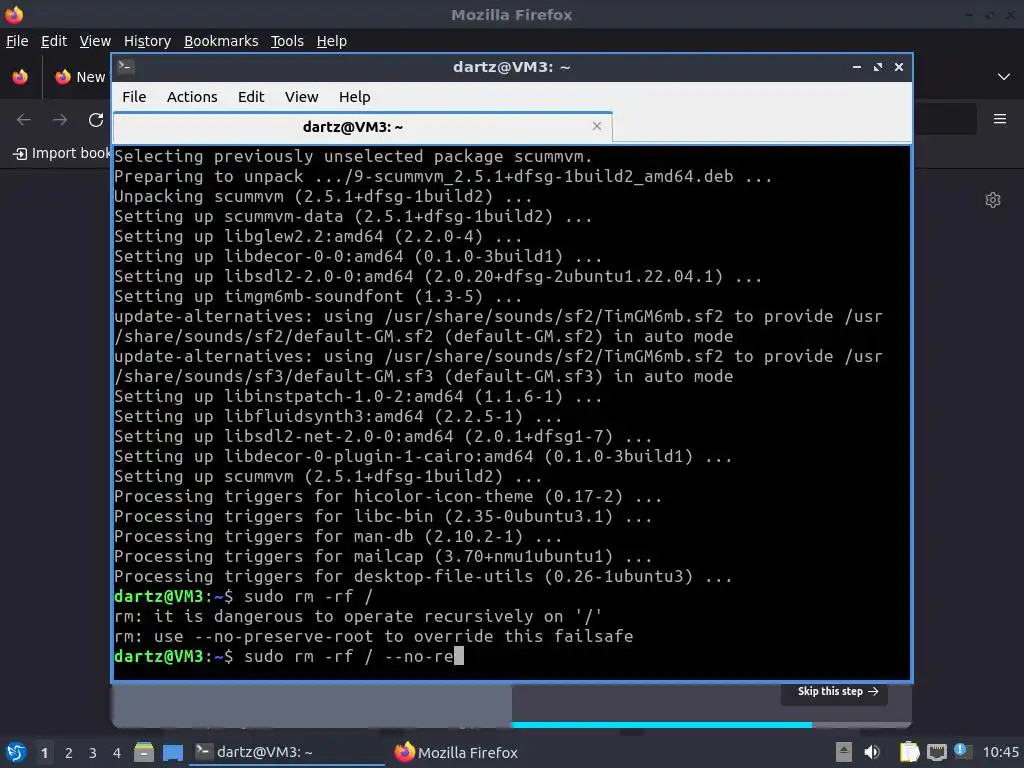1024x768 pixels.
Task: Open the clipboard manager tray icon
Action: click(x=909, y=752)
